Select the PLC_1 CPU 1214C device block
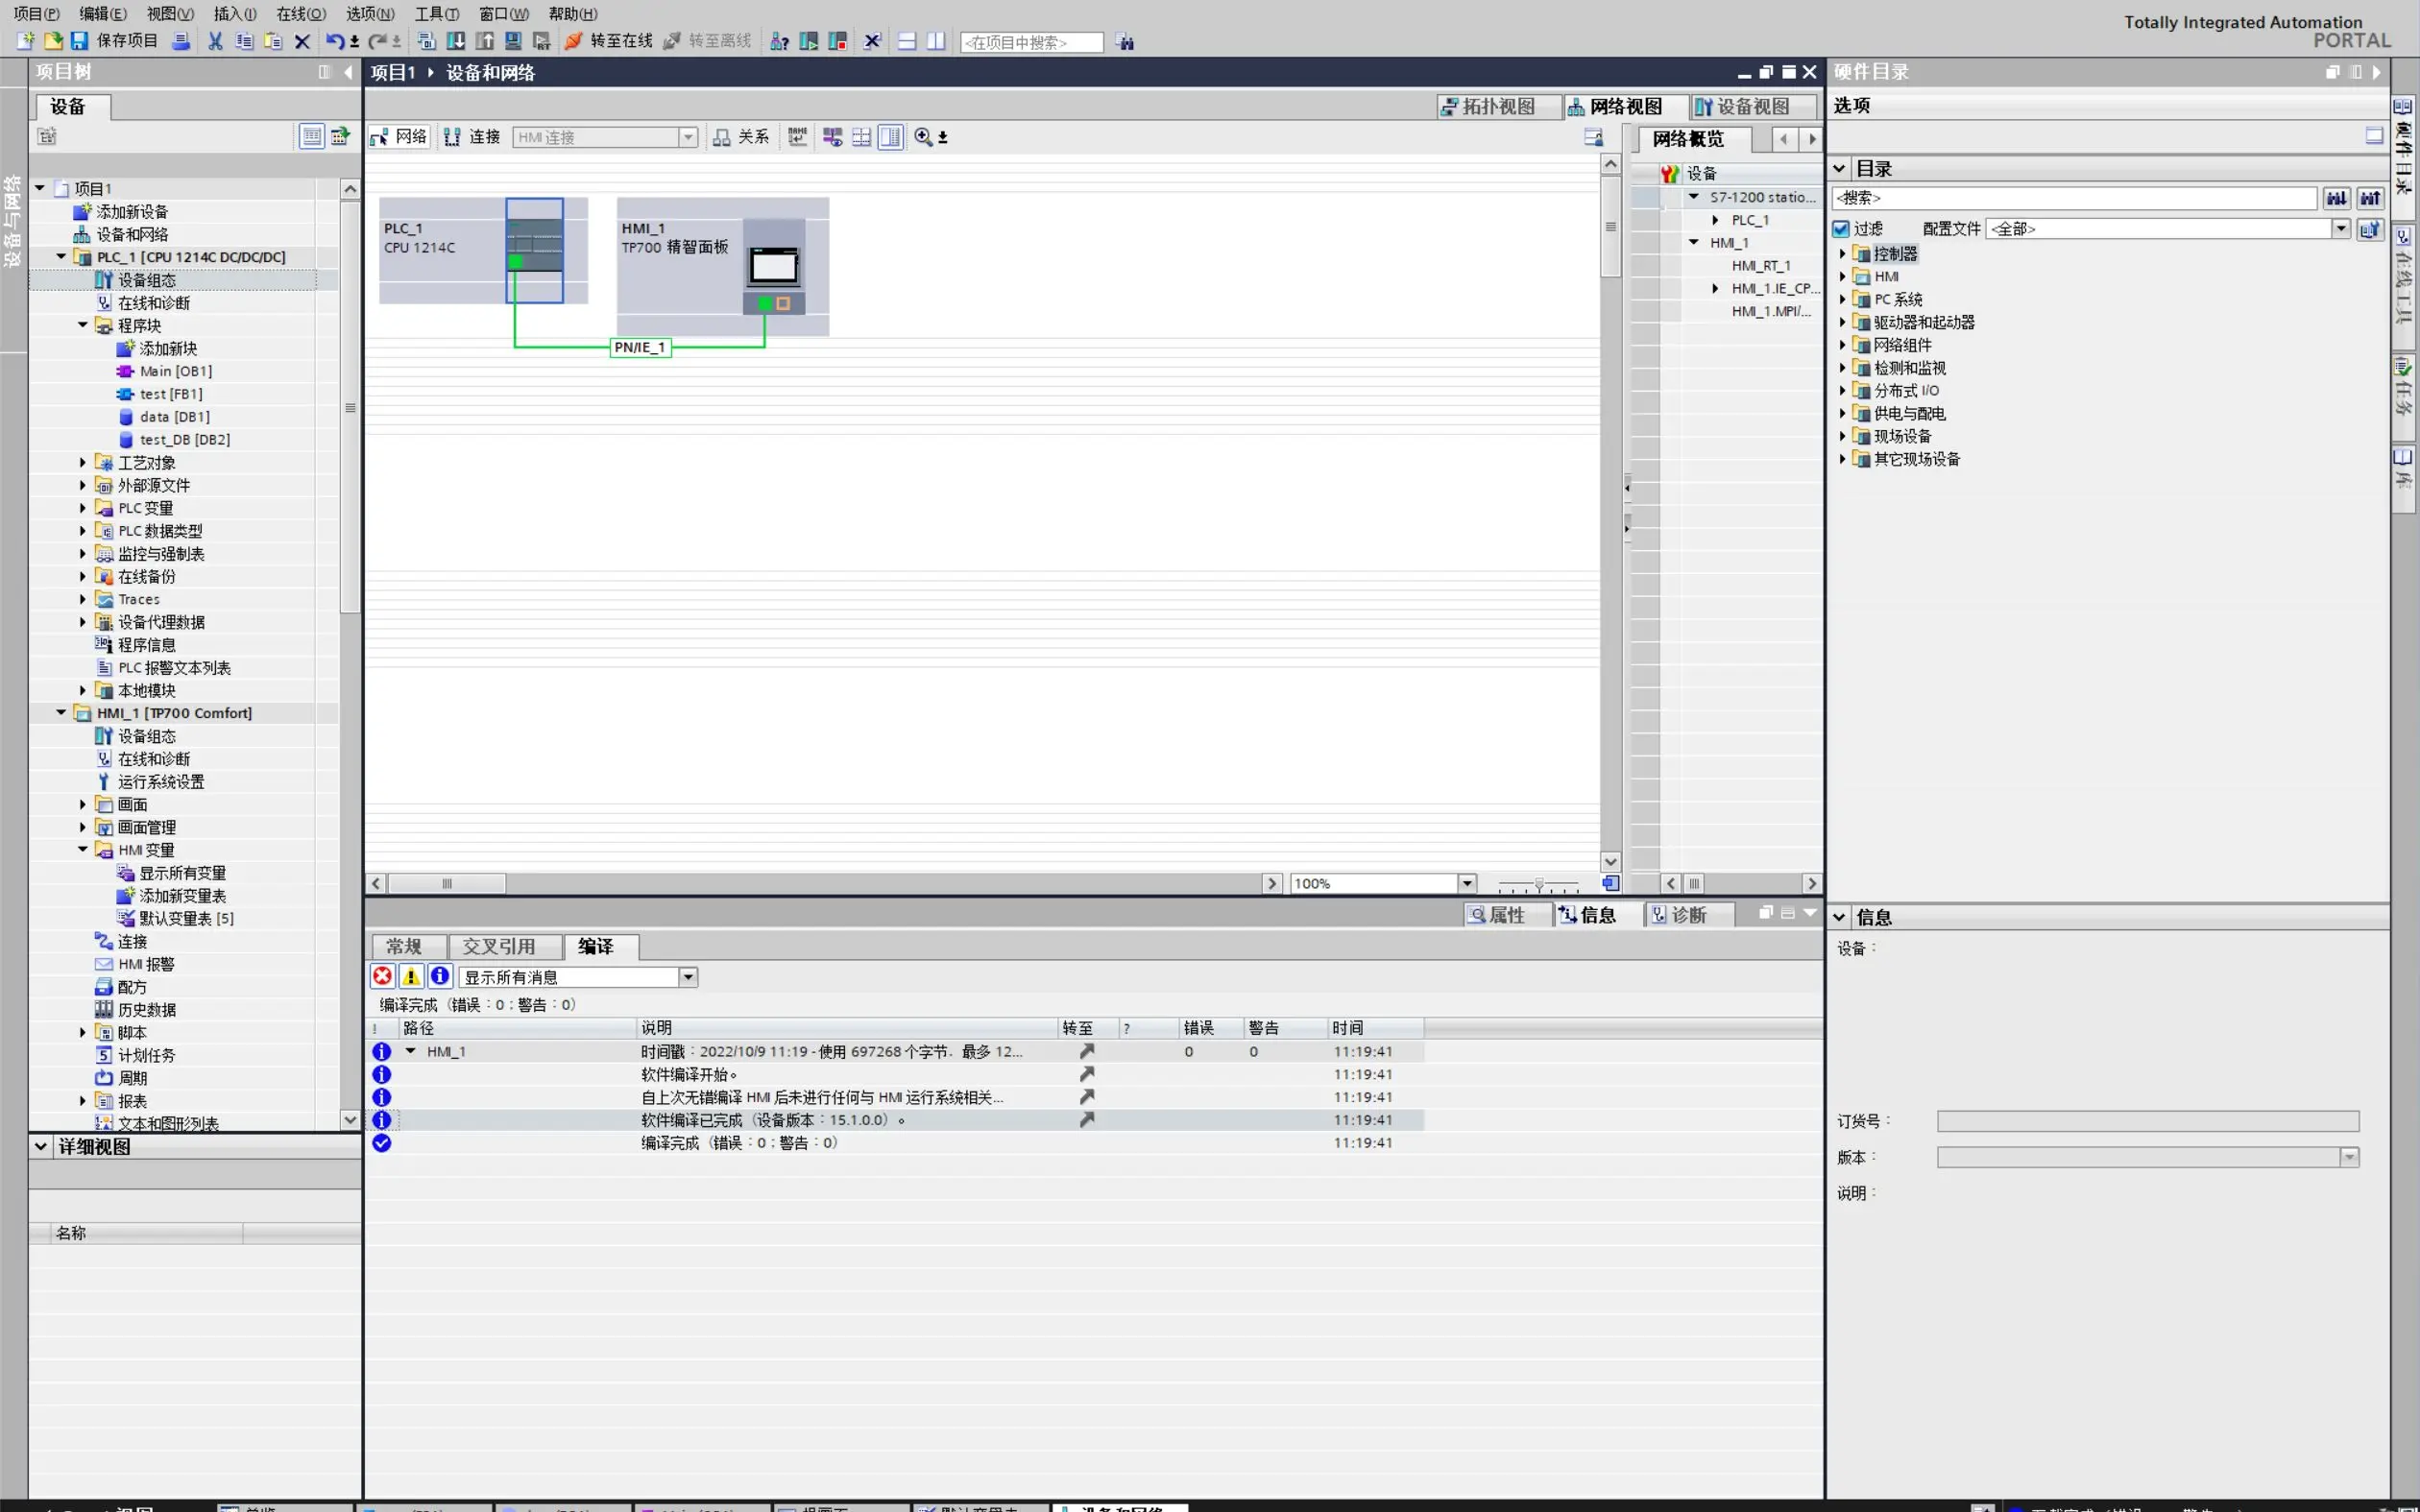 point(483,250)
